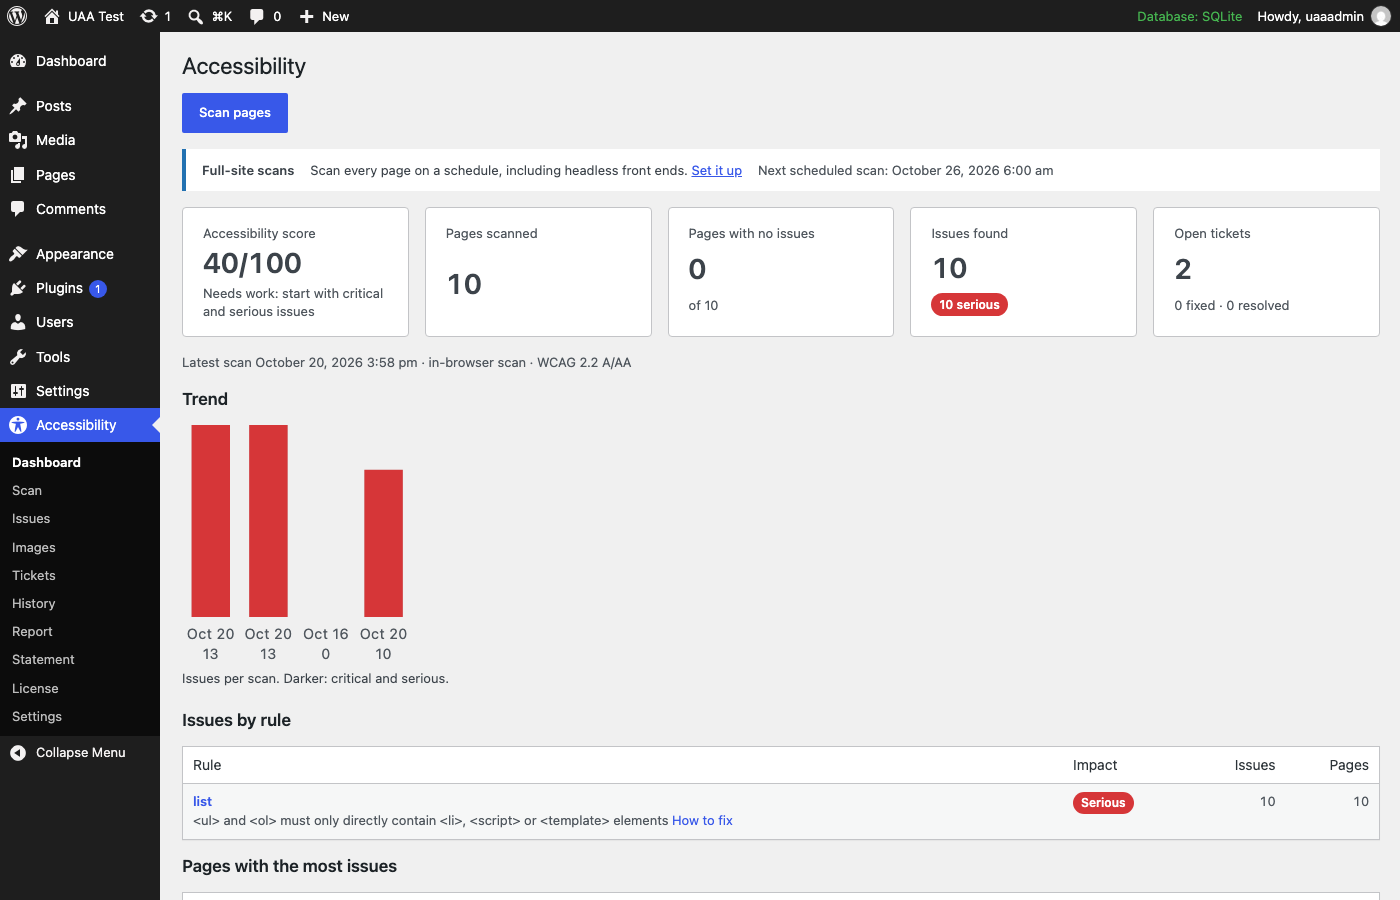Go to the Images submenu item
This screenshot has width=1400, height=900.
click(34, 548)
